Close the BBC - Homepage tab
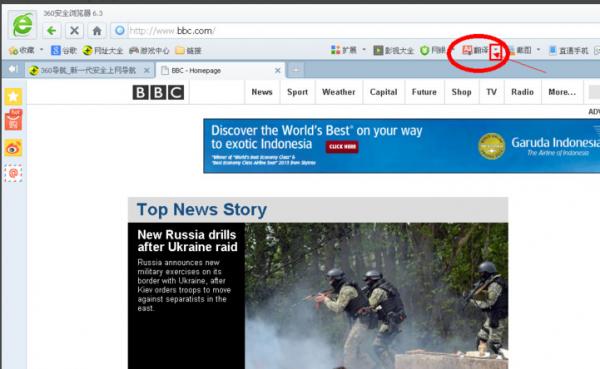This screenshot has height=369, width=600. click(x=278, y=70)
